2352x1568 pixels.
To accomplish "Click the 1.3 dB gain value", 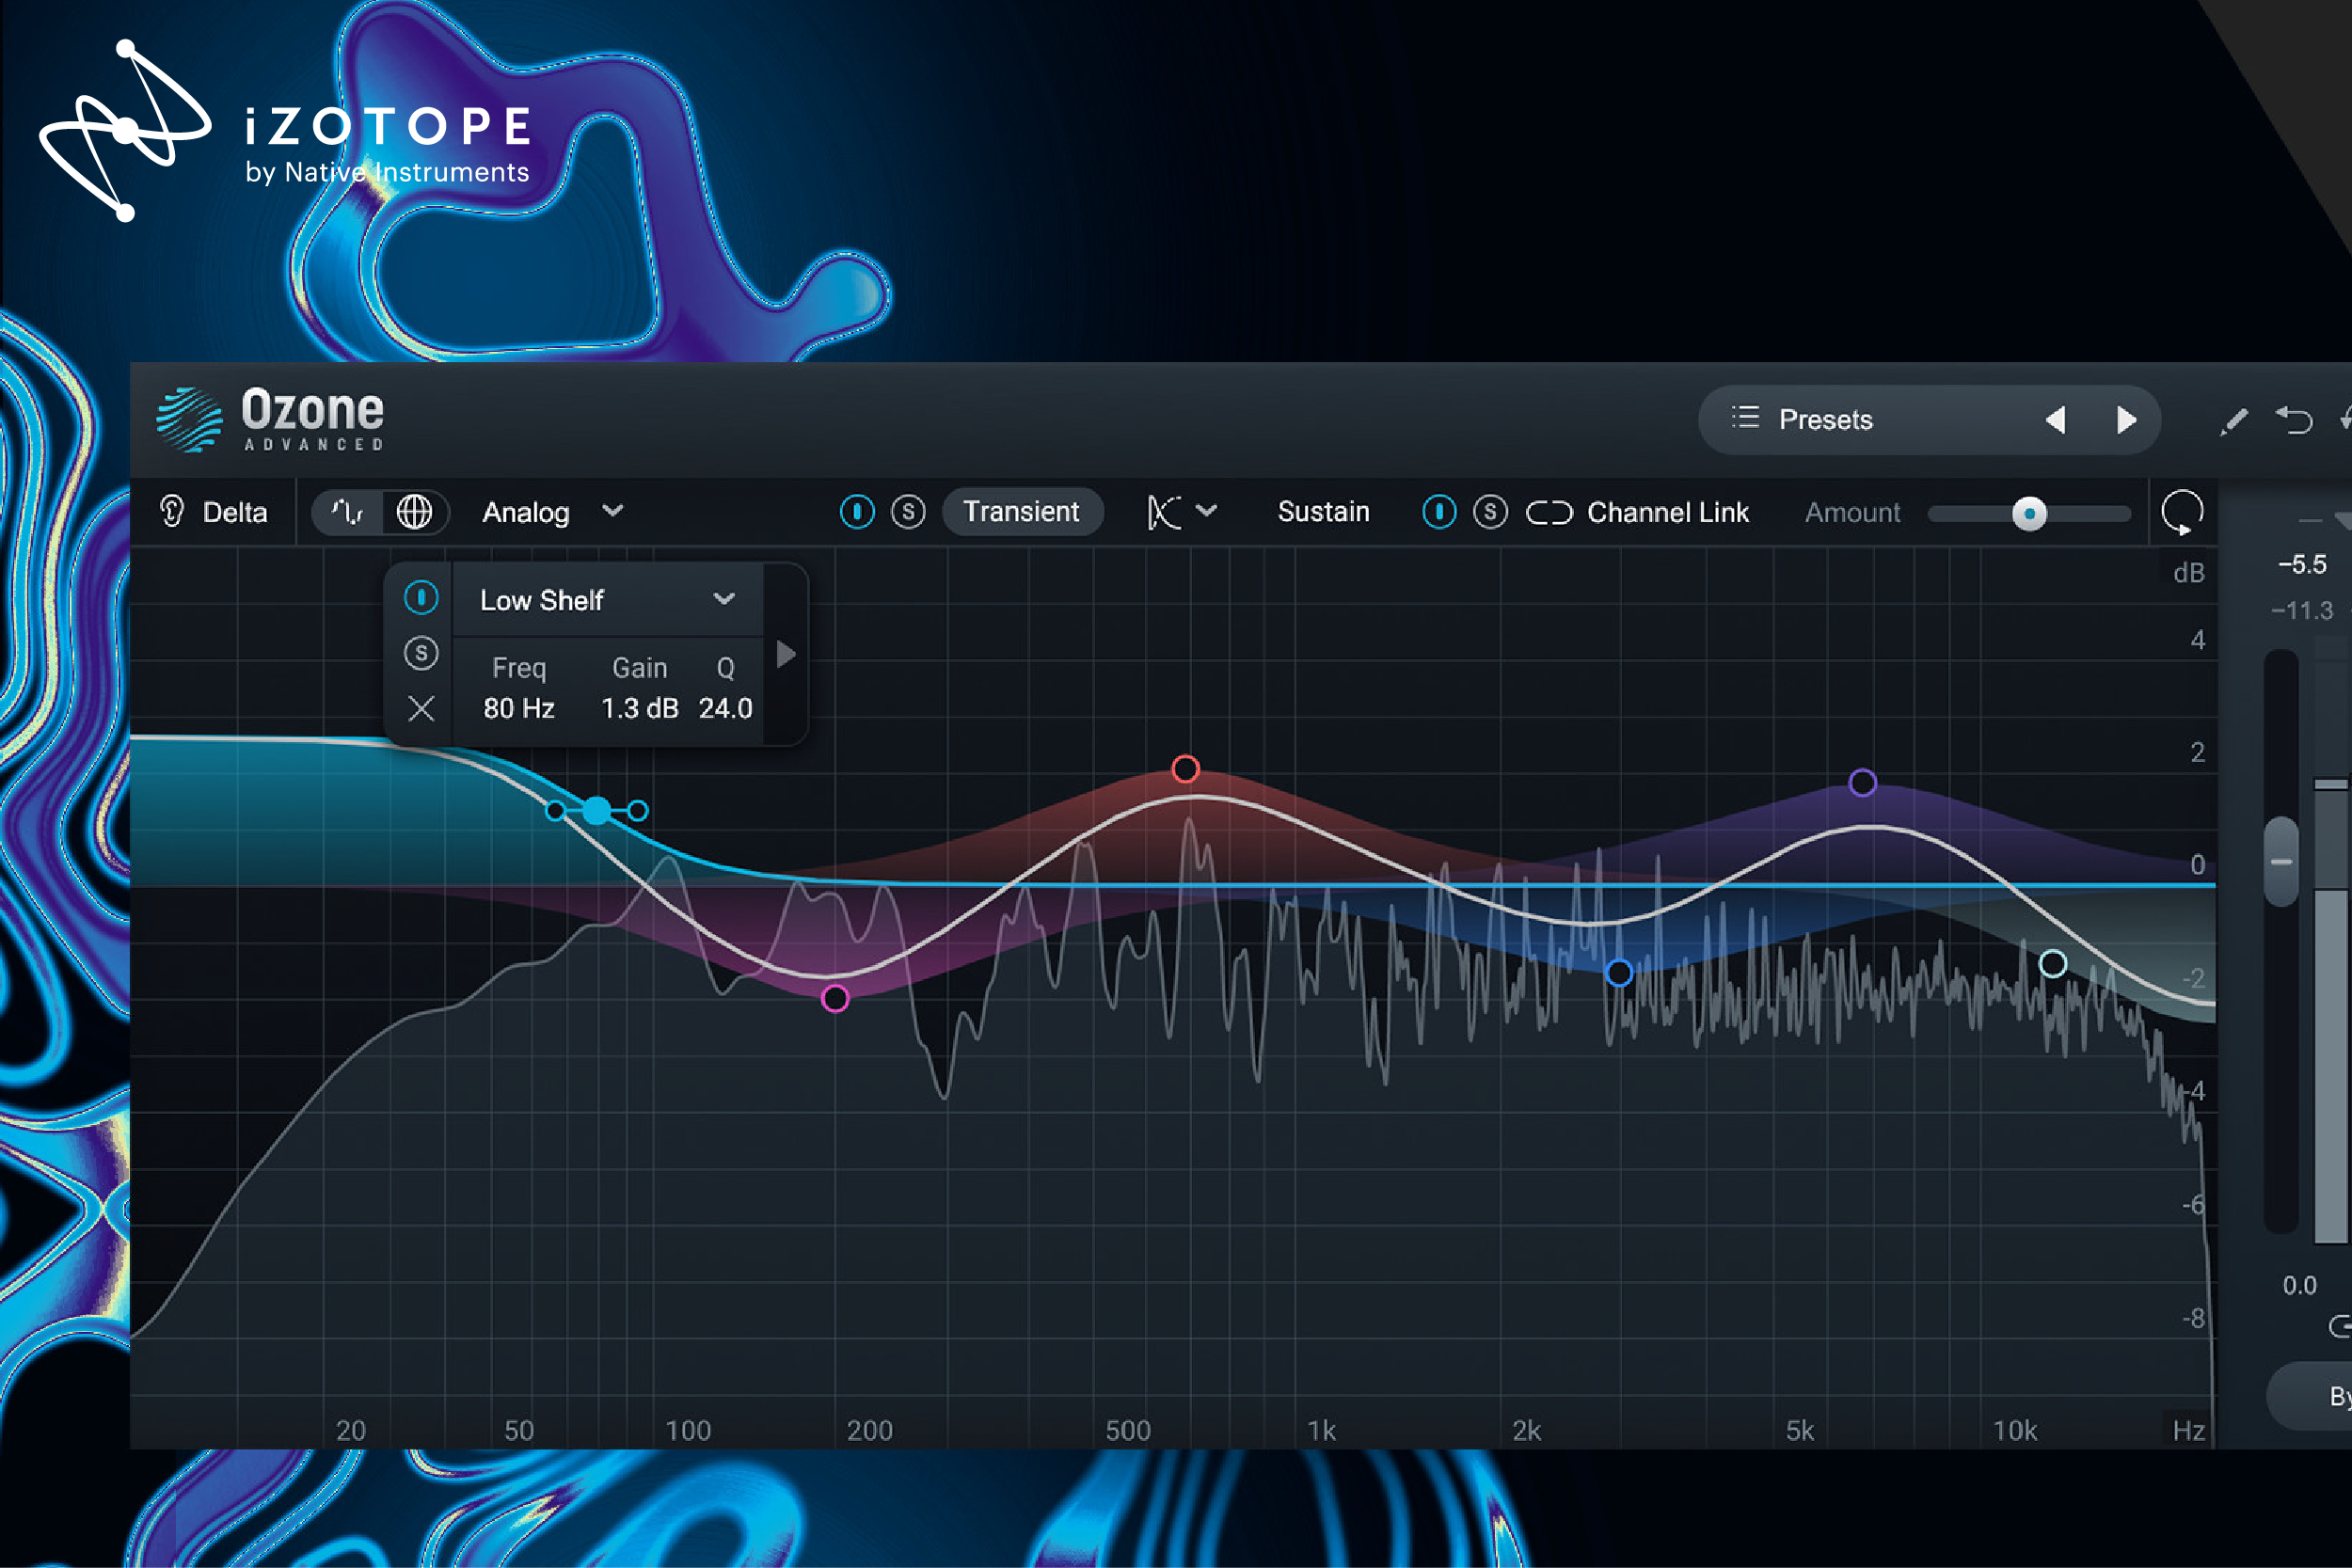I will [x=639, y=708].
